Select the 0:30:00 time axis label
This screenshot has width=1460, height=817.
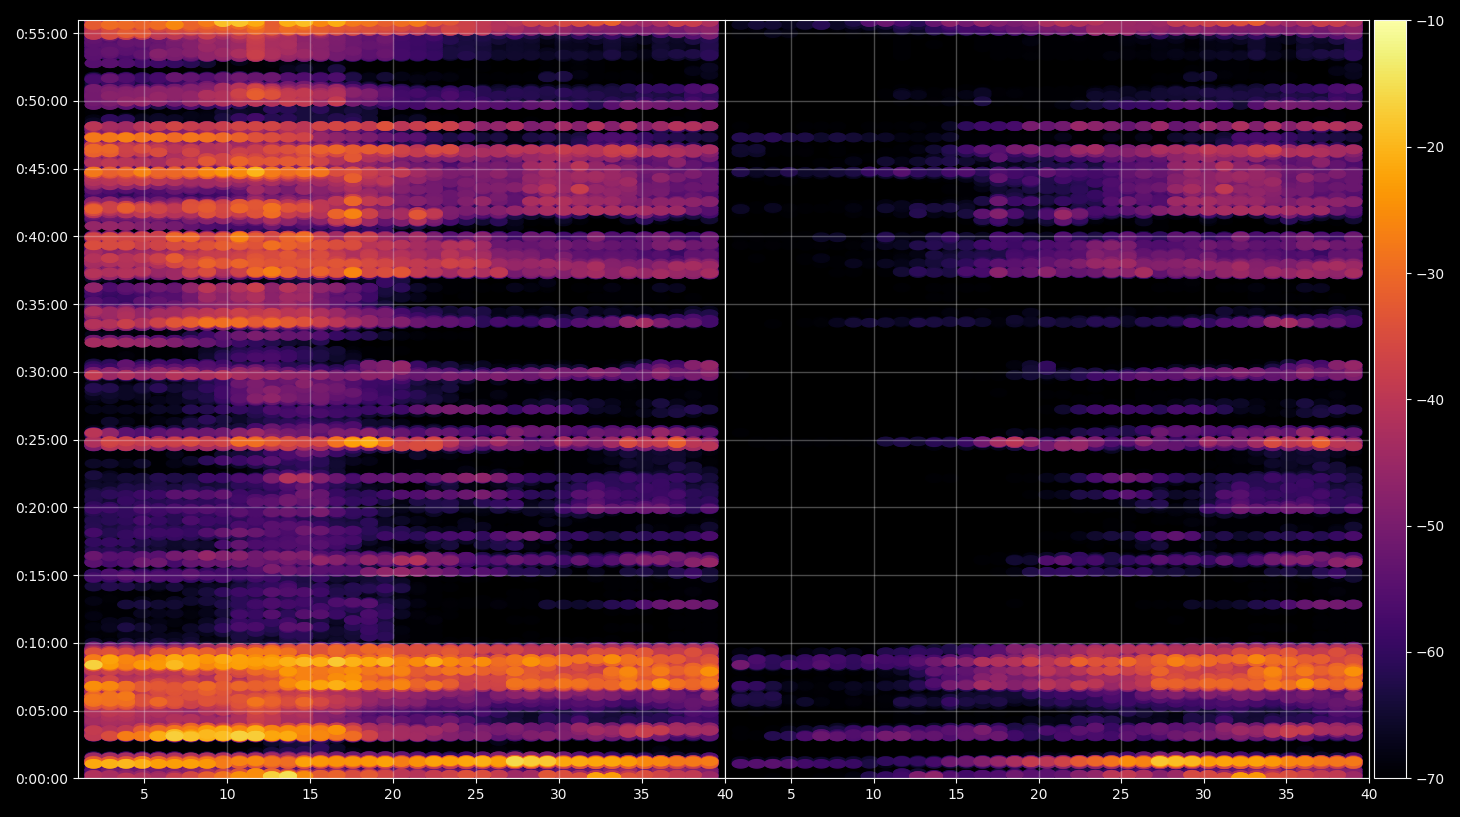42,372
